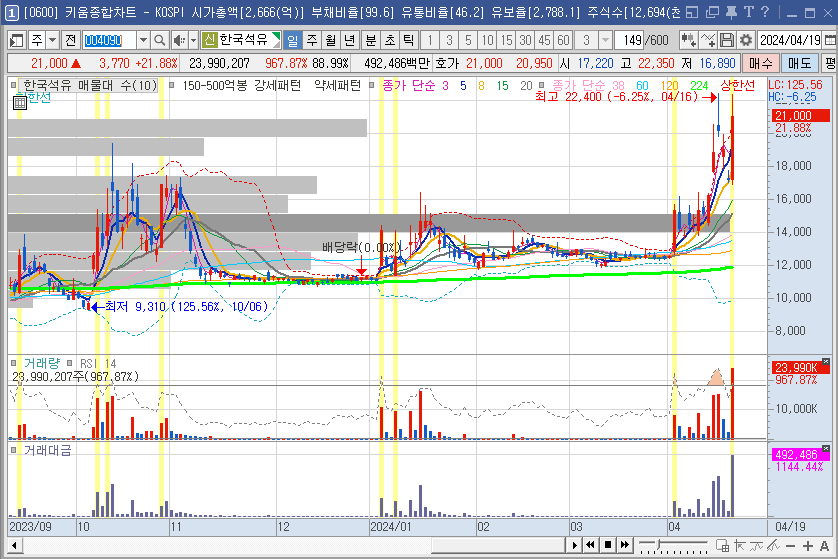
Task: Click the data grid icon on chart
Action: 19,103
